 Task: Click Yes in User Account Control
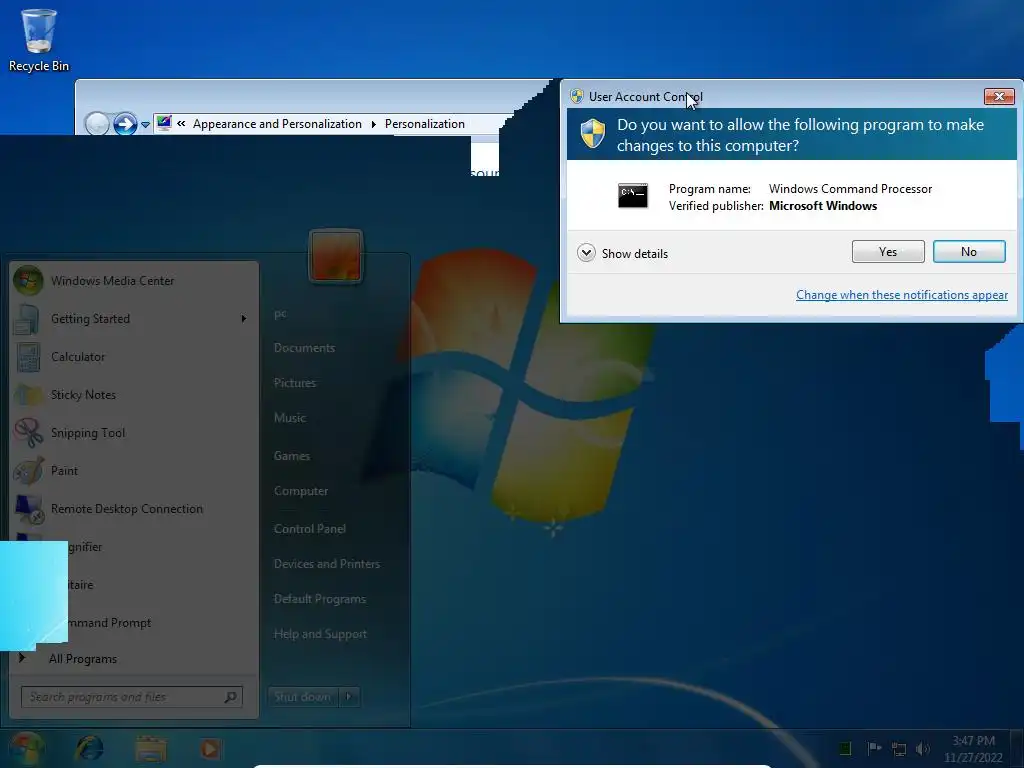[888, 251]
